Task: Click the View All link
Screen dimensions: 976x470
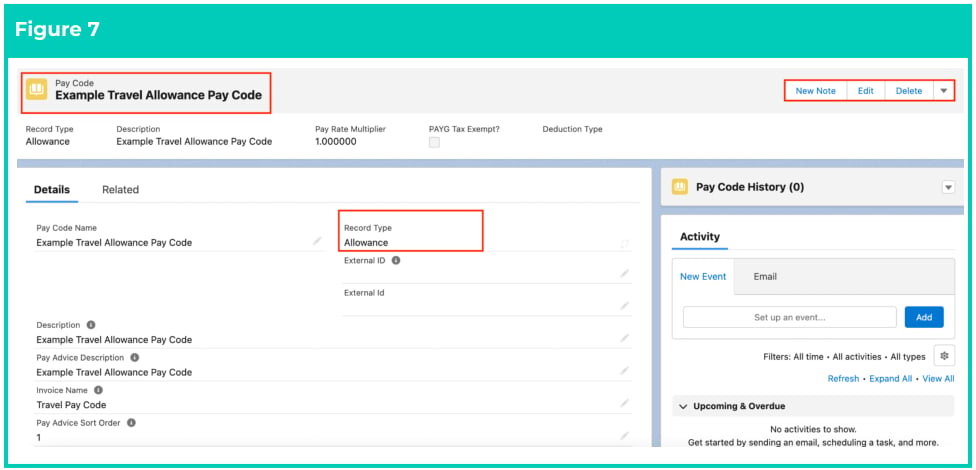Action: click(938, 378)
